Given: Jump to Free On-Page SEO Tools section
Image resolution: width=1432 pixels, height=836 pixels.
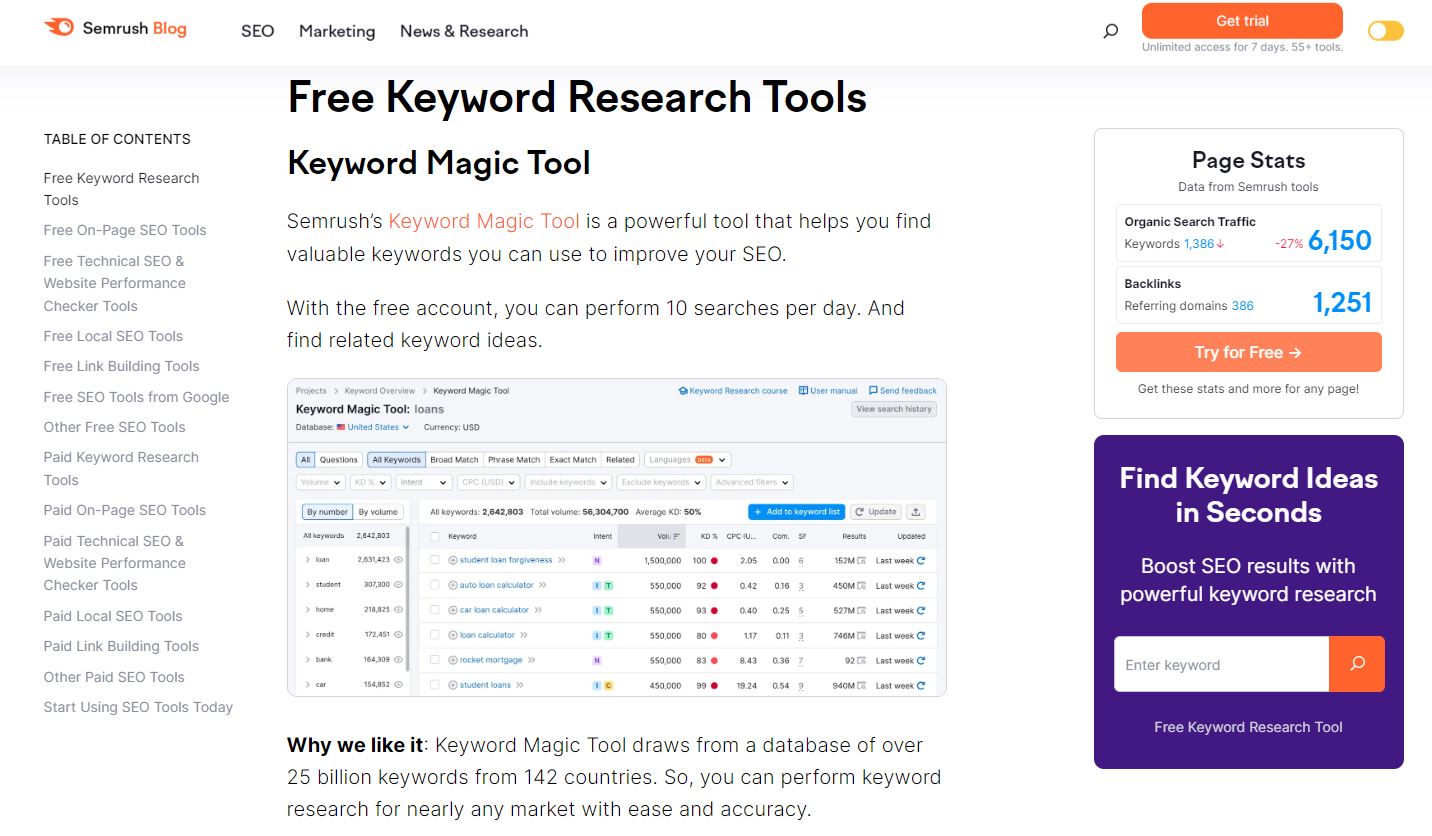Looking at the screenshot, I should (x=125, y=230).
